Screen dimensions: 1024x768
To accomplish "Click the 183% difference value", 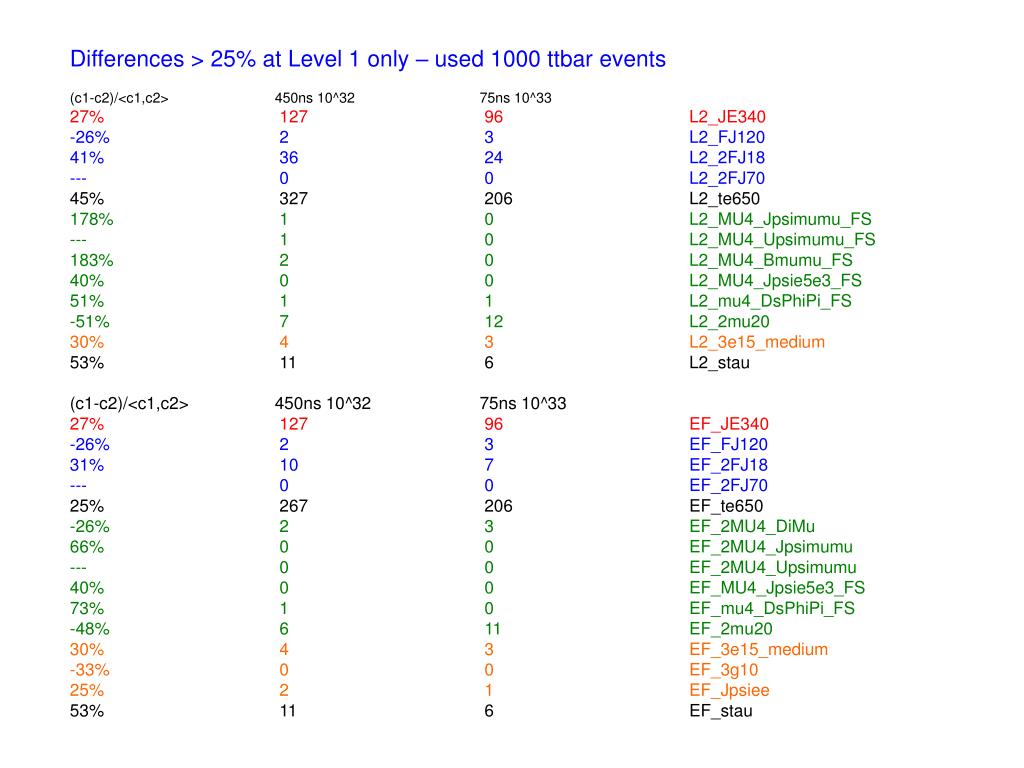I will 91,260.
